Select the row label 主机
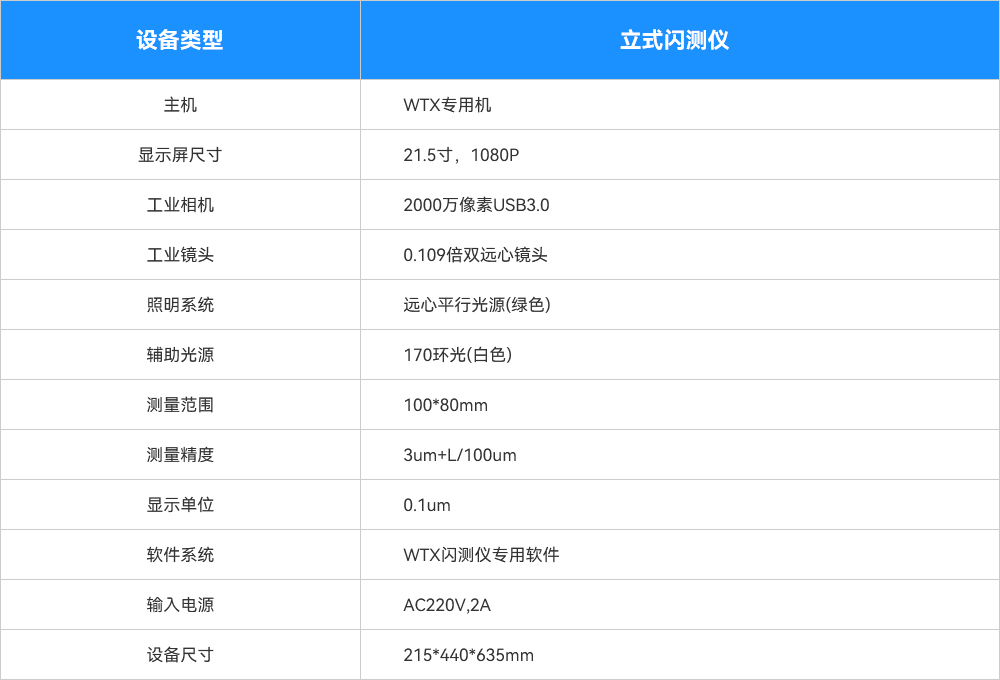Image resolution: width=1000 pixels, height=680 pixels. 180,105
